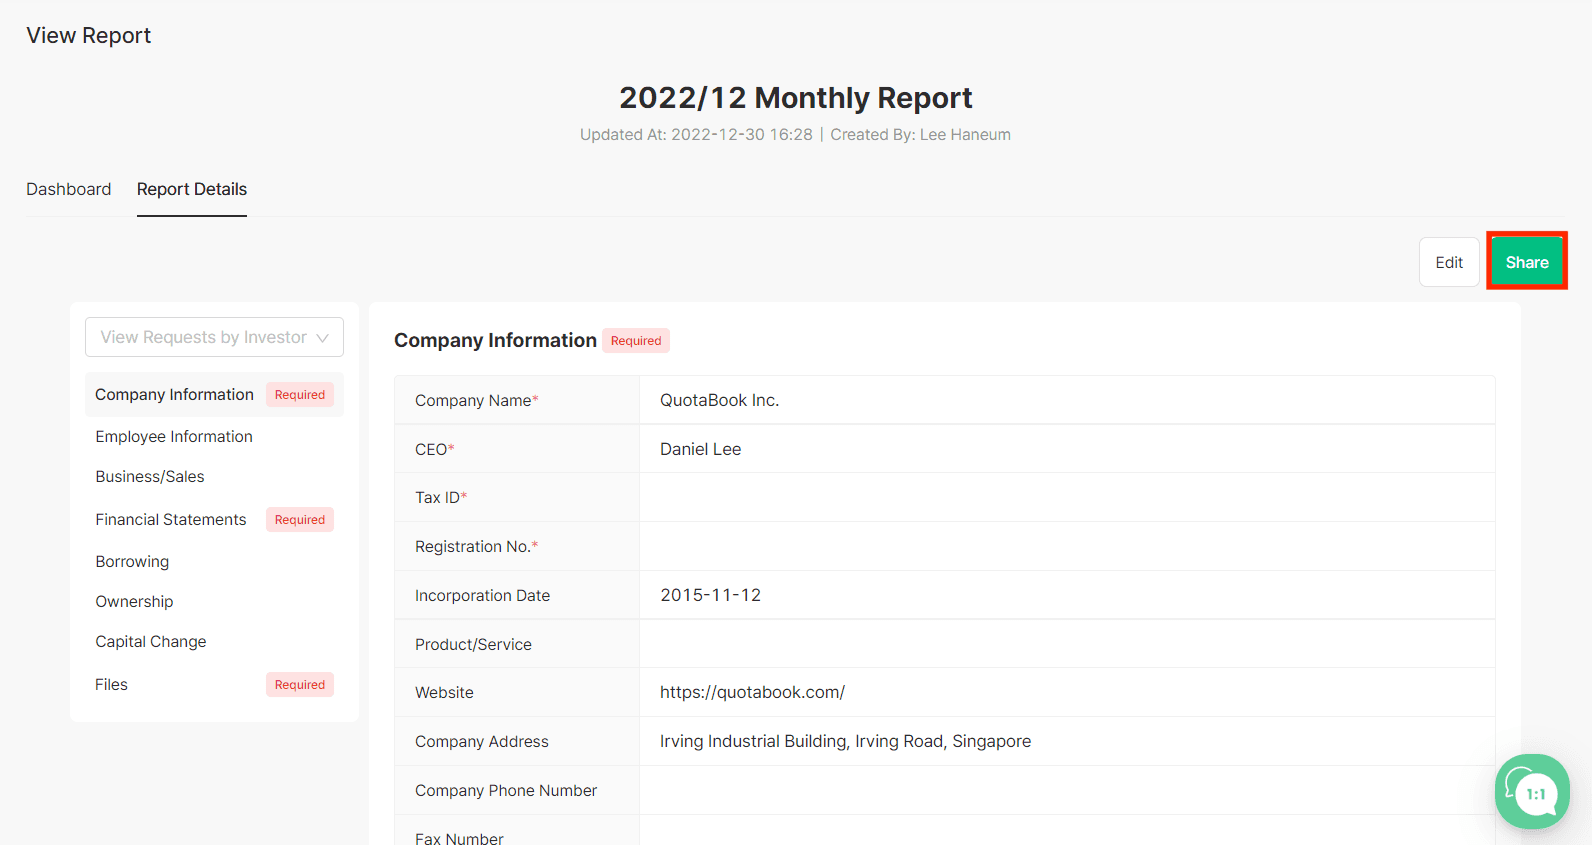Go to Business/Sales section
The height and width of the screenshot is (845, 1592).
(150, 476)
